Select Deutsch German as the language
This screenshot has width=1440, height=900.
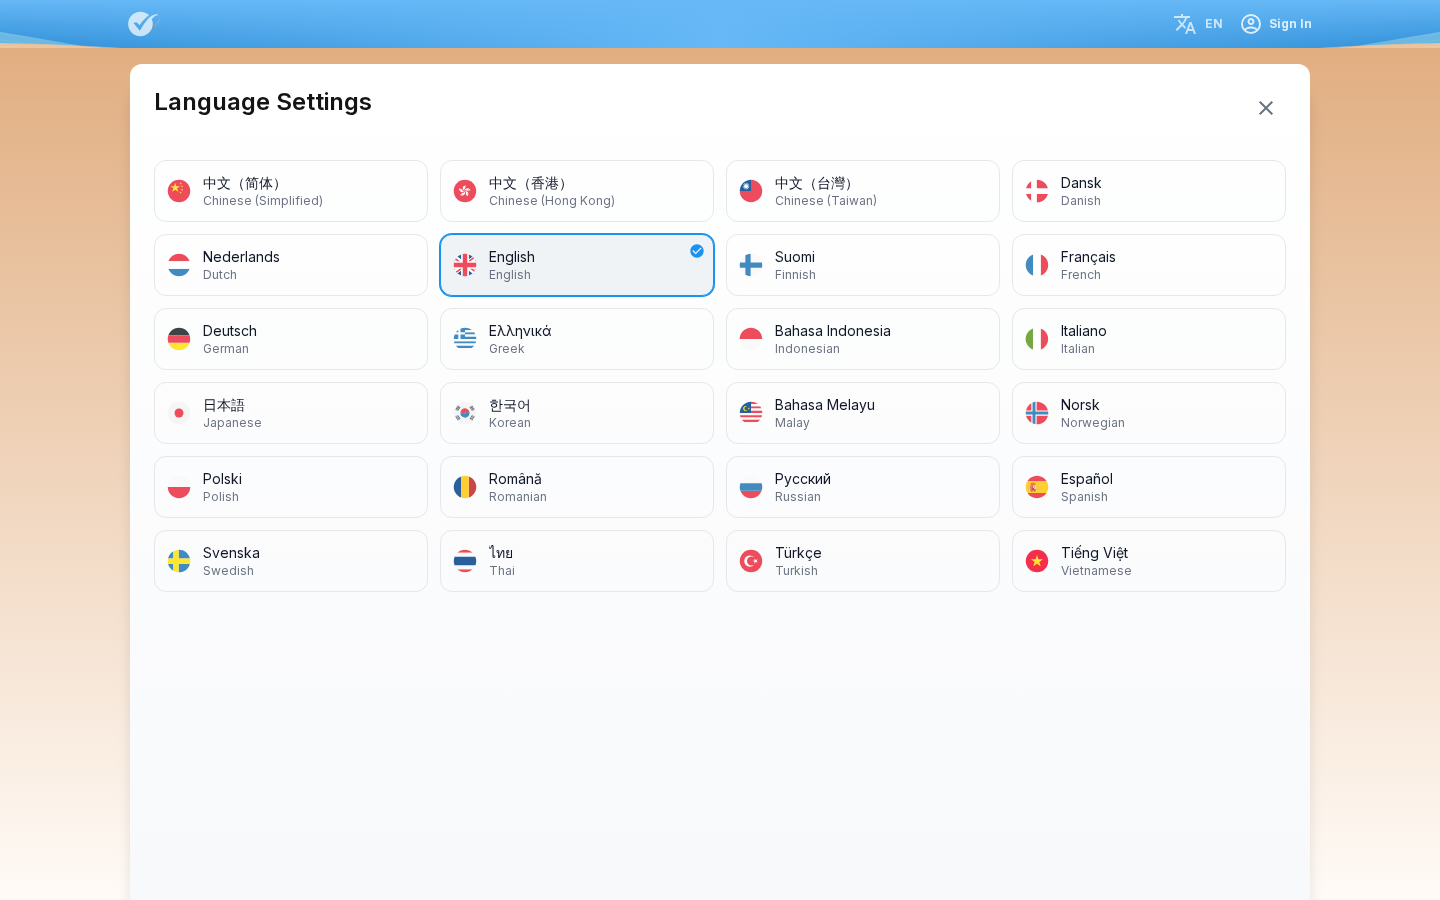(291, 339)
